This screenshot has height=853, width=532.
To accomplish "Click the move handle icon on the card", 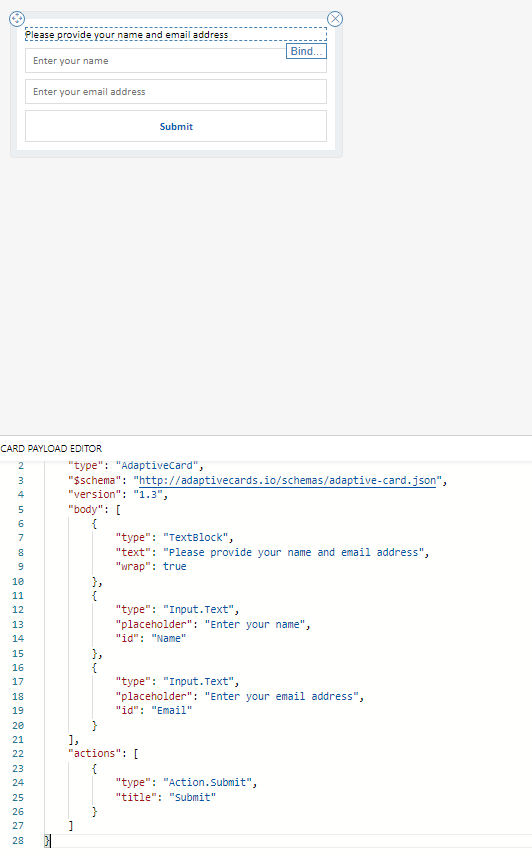I will click(17, 19).
